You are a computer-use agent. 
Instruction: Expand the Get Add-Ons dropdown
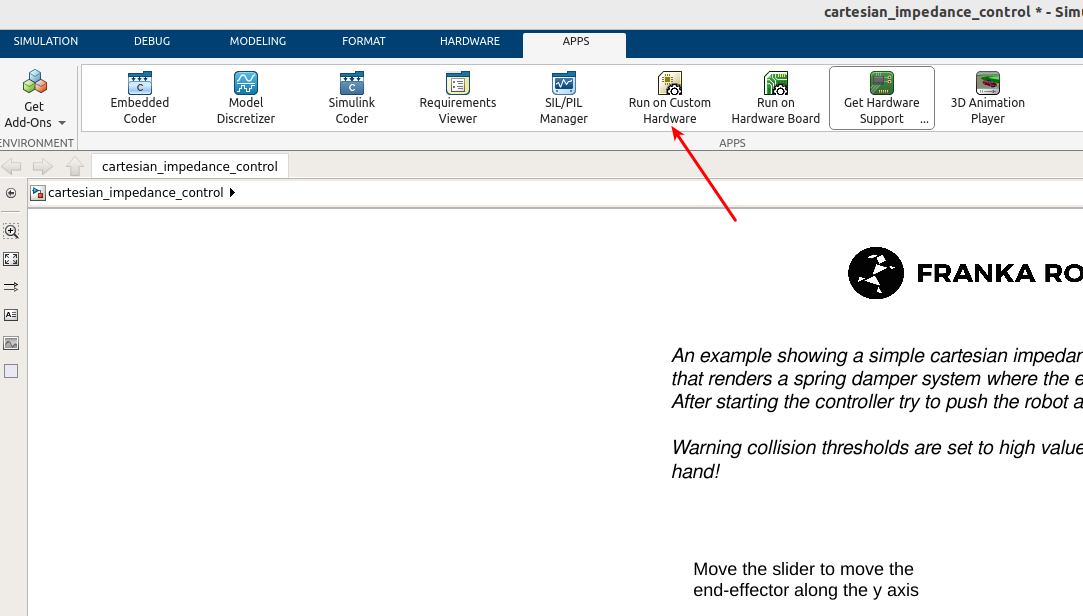[x=61, y=123]
